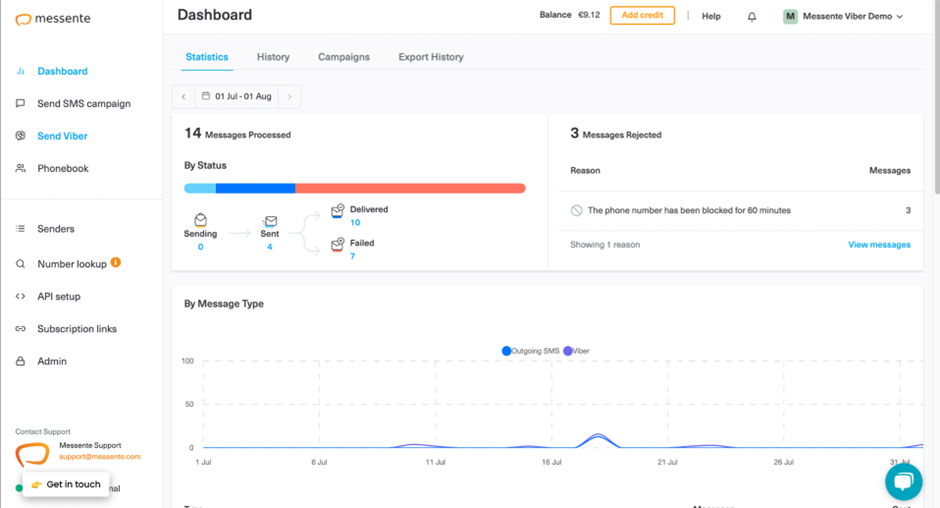Viewport: 940px width, 508px height.
Task: Click the support@messente.com email link
Action: (100, 456)
